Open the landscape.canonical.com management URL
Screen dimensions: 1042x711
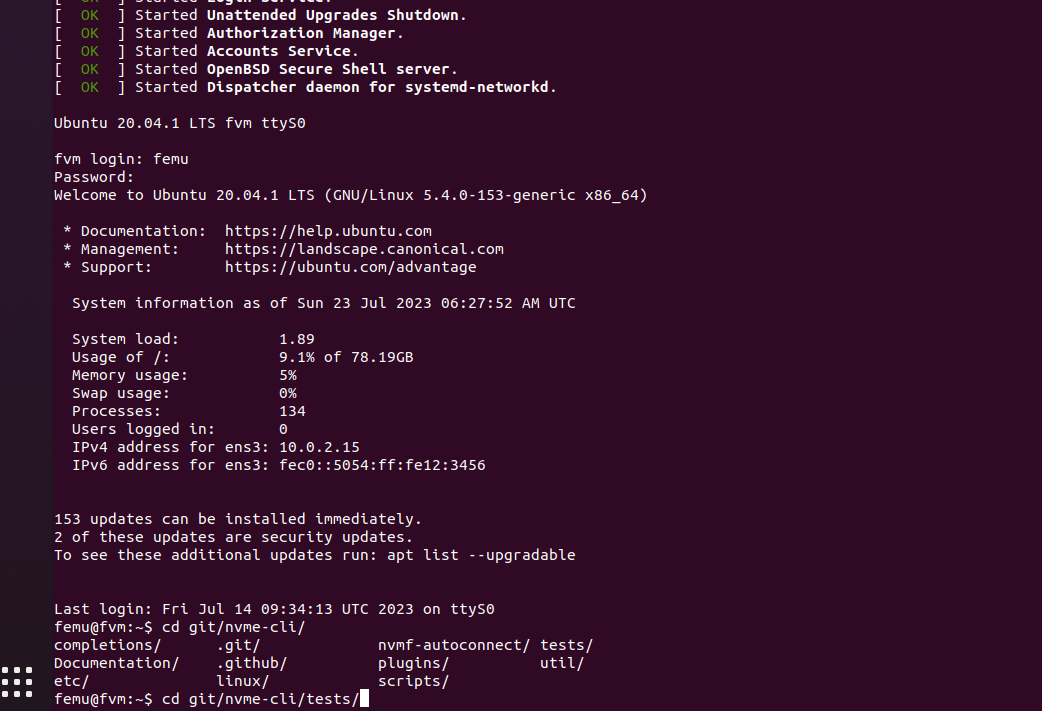tap(364, 249)
